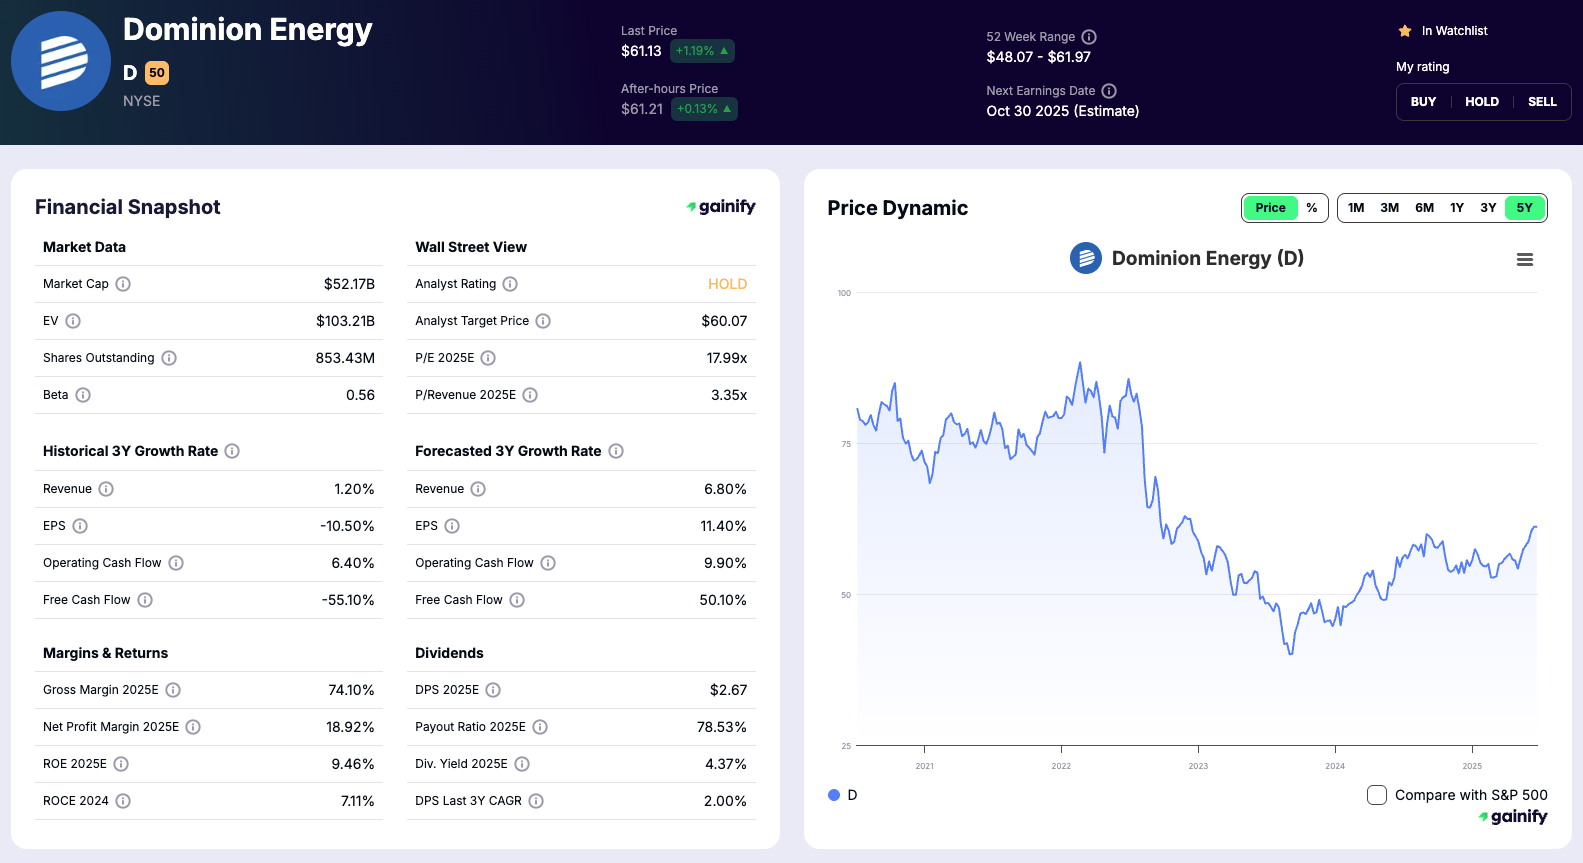This screenshot has width=1583, height=863.
Task: Click the Analyst Target Price info icon
Action: pos(543,321)
